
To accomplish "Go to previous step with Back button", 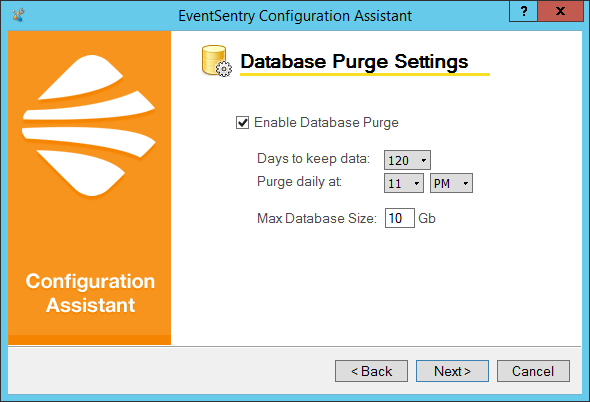I will pos(371,371).
